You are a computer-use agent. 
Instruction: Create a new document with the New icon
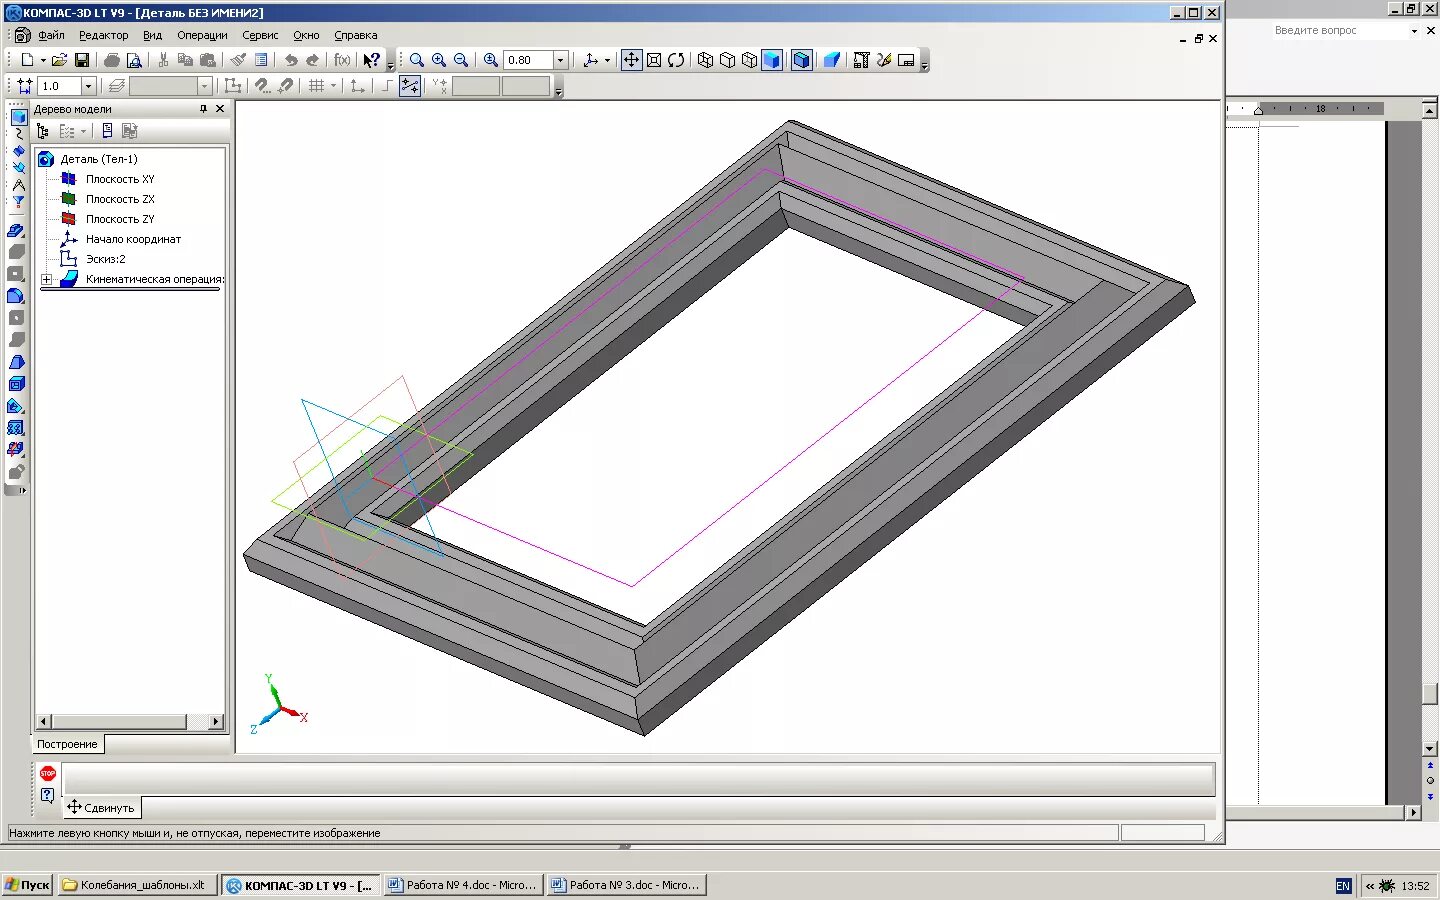point(27,60)
